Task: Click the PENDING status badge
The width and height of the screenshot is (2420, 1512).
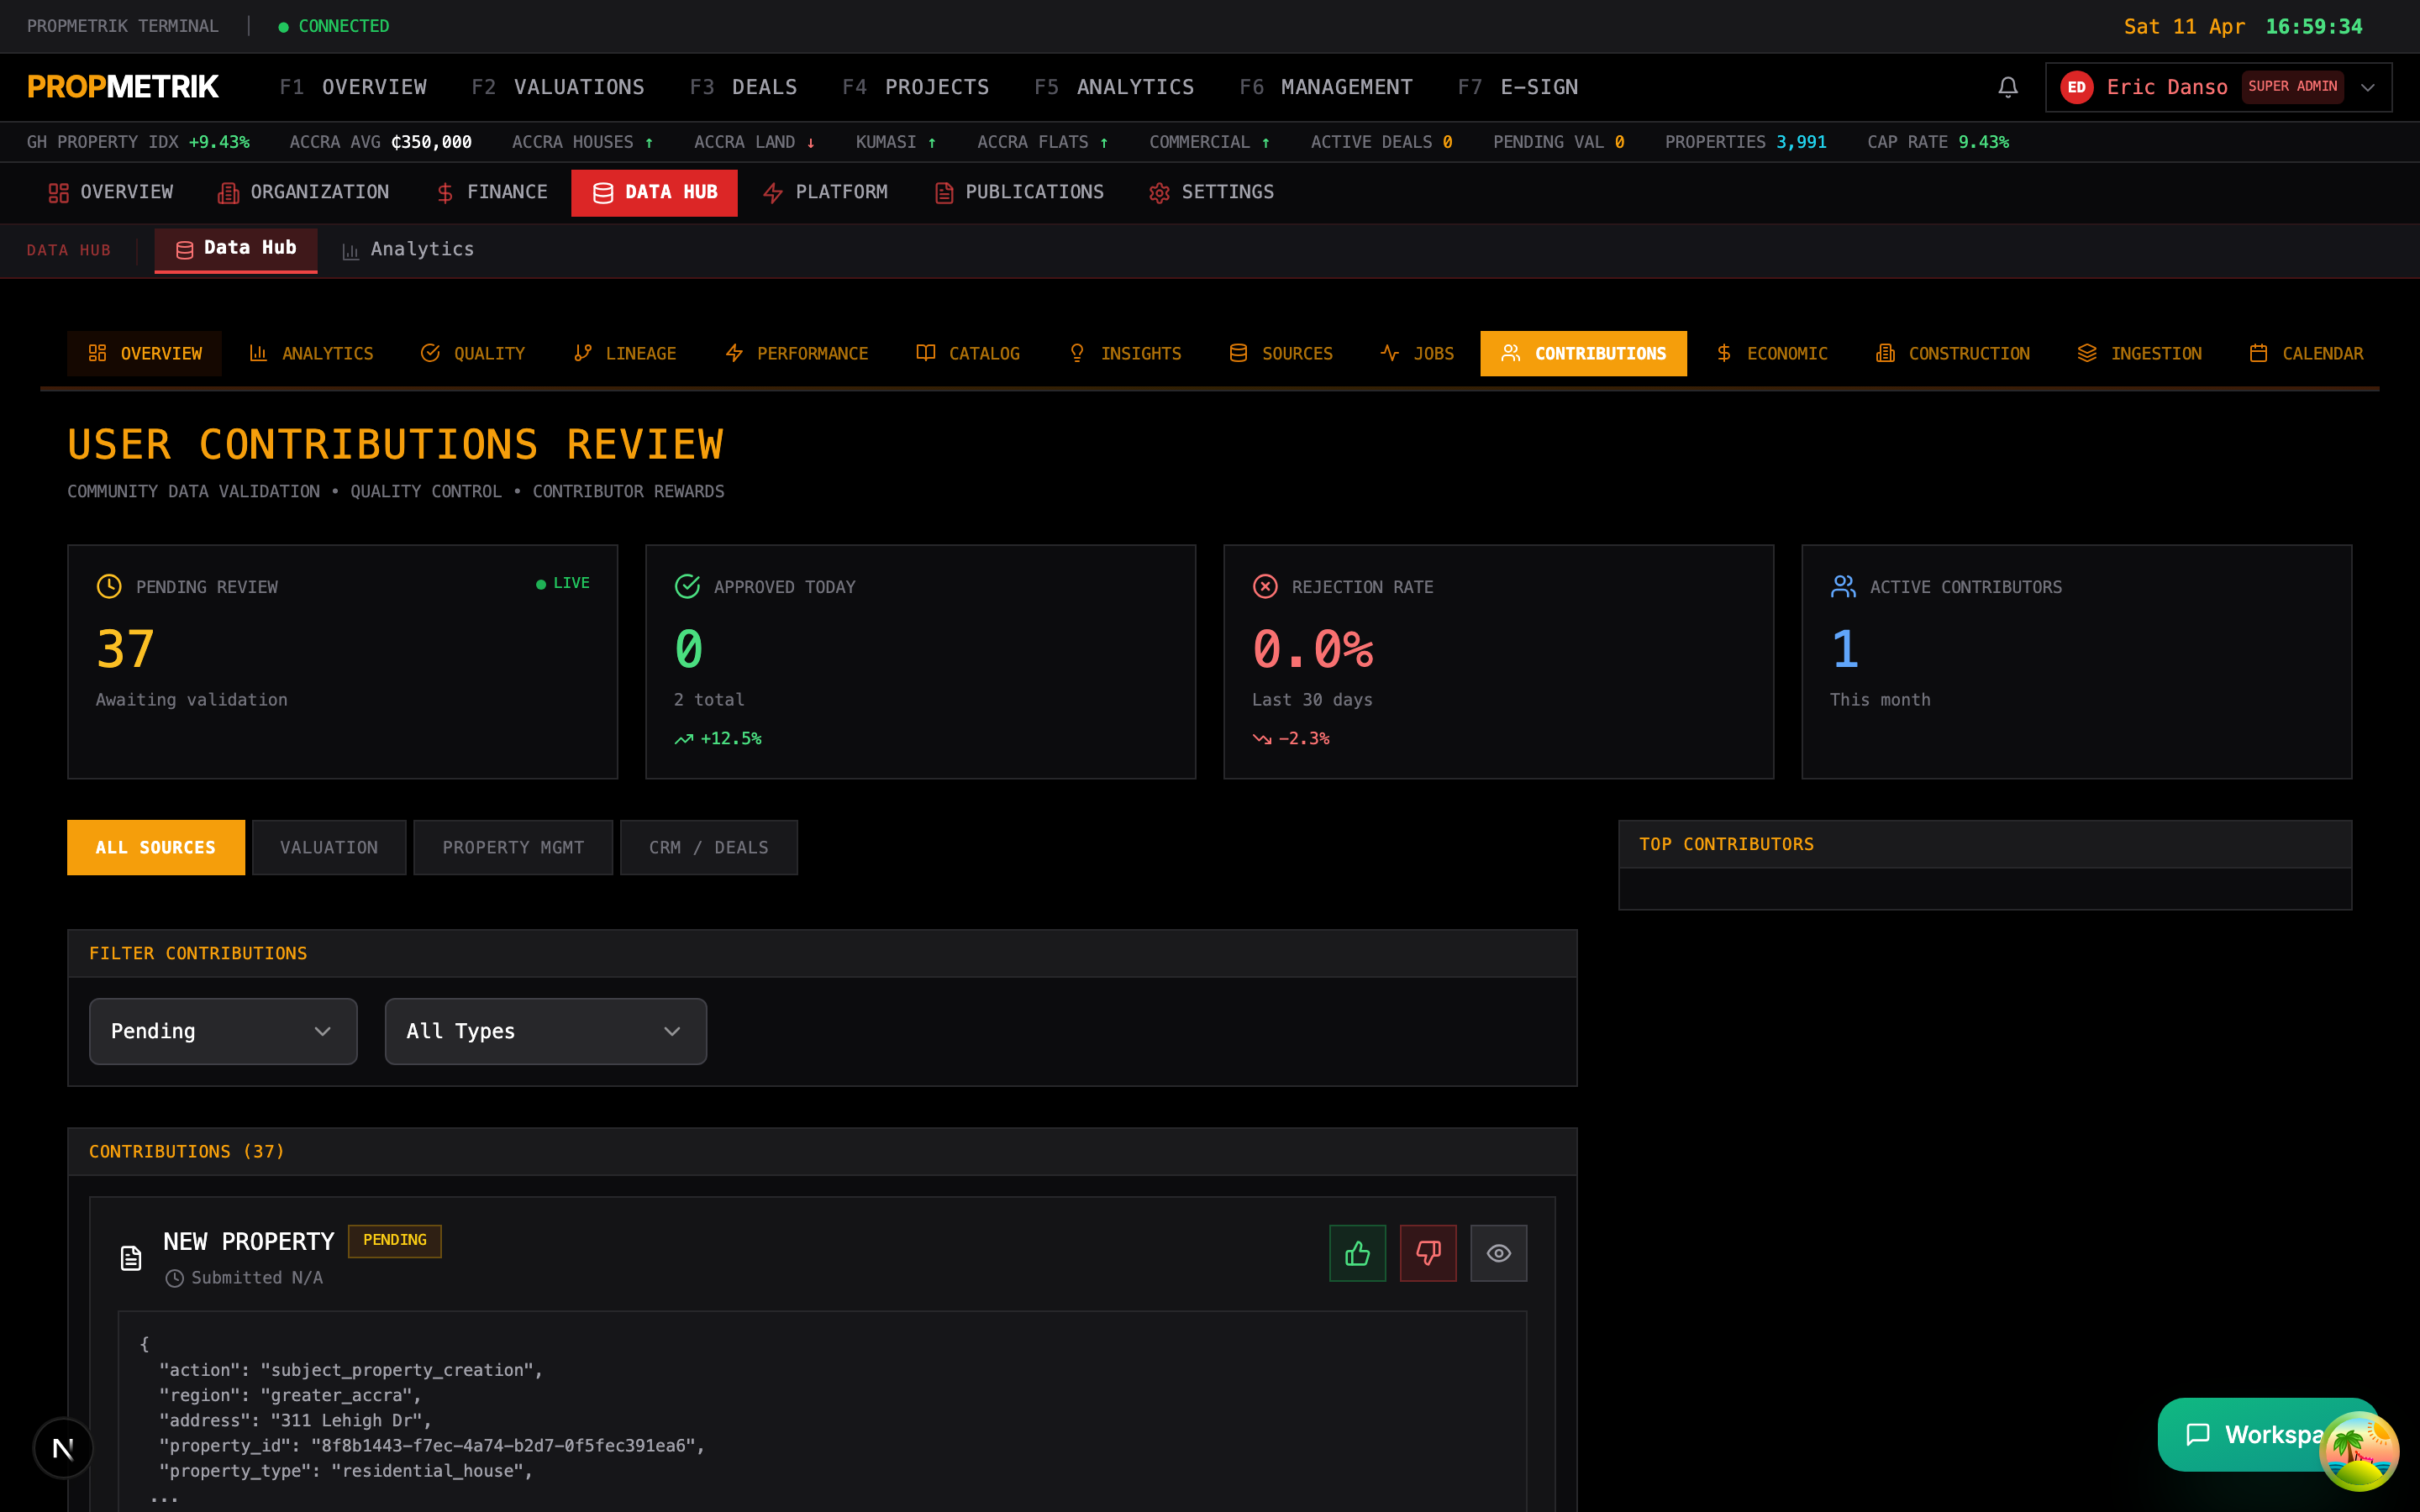Action: [x=395, y=1240]
